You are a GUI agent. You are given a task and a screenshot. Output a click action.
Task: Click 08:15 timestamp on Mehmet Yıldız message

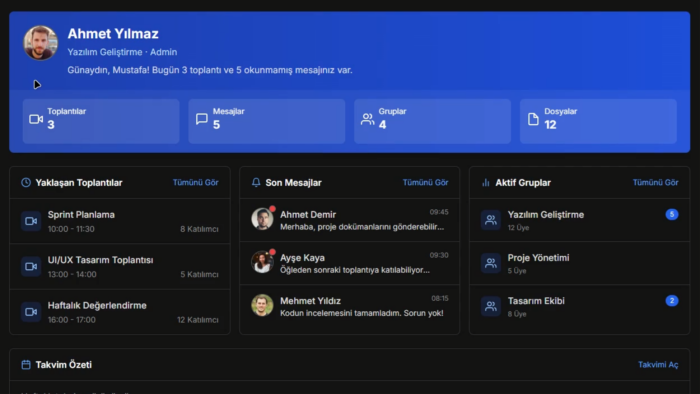tap(440, 299)
